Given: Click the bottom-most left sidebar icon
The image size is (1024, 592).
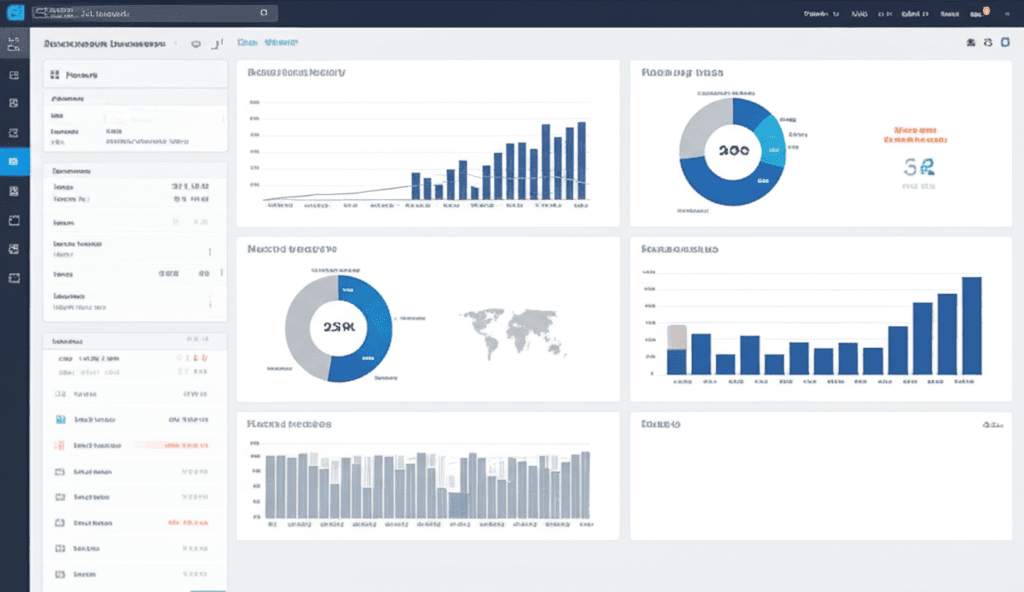Looking at the screenshot, I should pos(13,278).
